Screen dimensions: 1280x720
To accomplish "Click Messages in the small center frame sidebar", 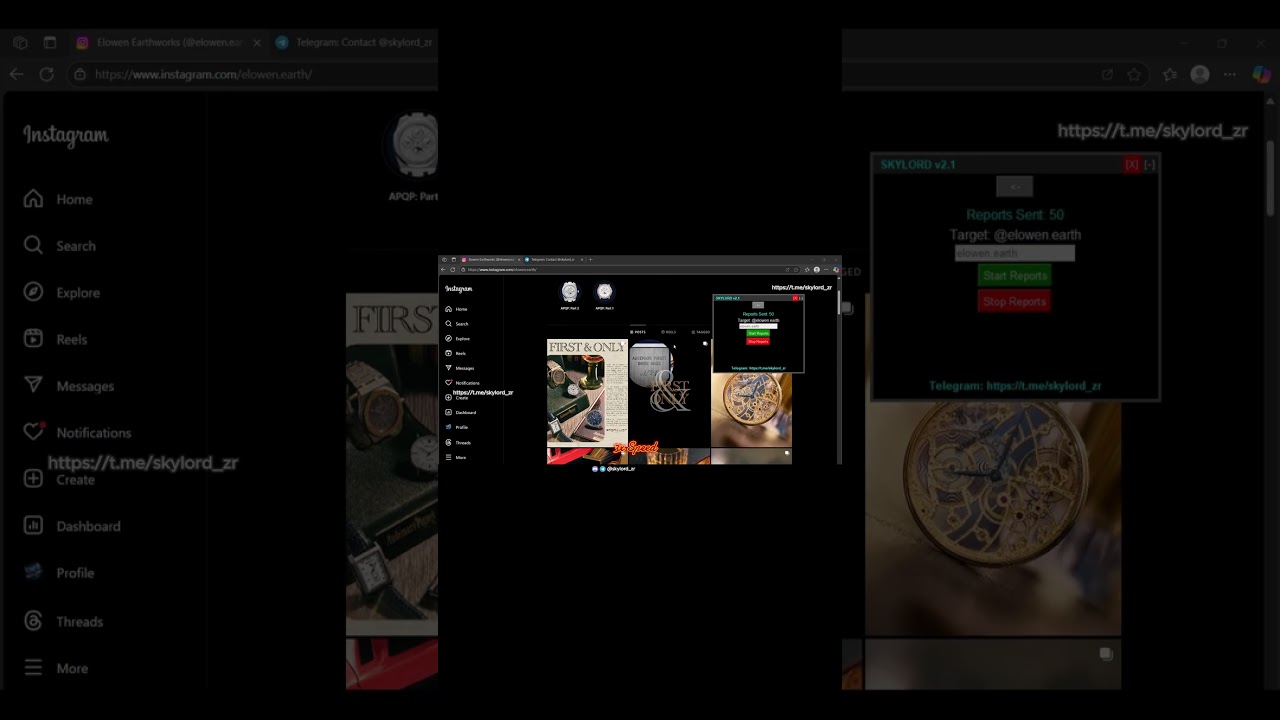I will (459, 368).
